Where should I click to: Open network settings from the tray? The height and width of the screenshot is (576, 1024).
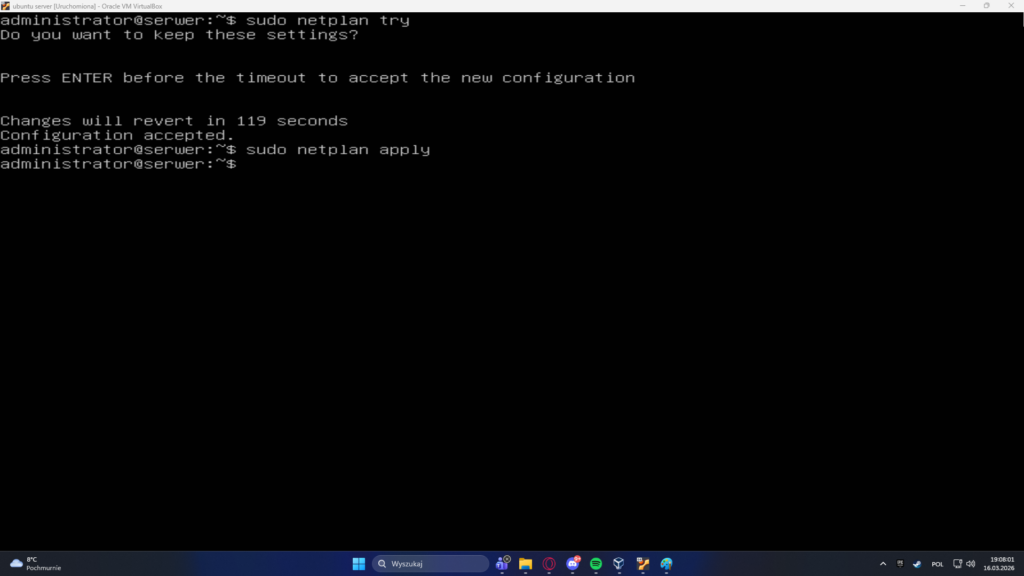(957, 564)
